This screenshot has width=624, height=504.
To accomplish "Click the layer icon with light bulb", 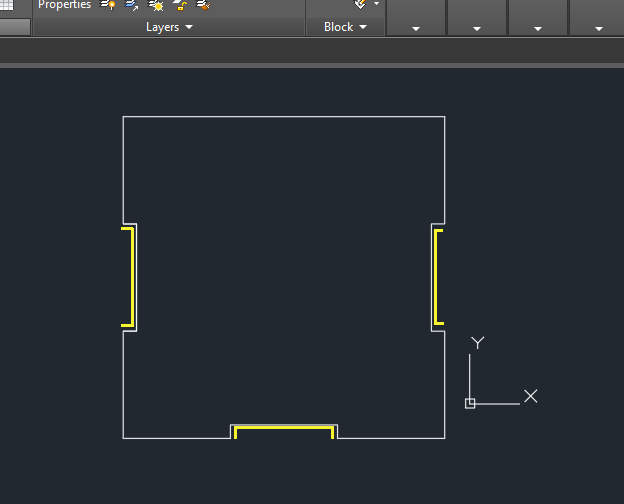I will click(x=108, y=5).
